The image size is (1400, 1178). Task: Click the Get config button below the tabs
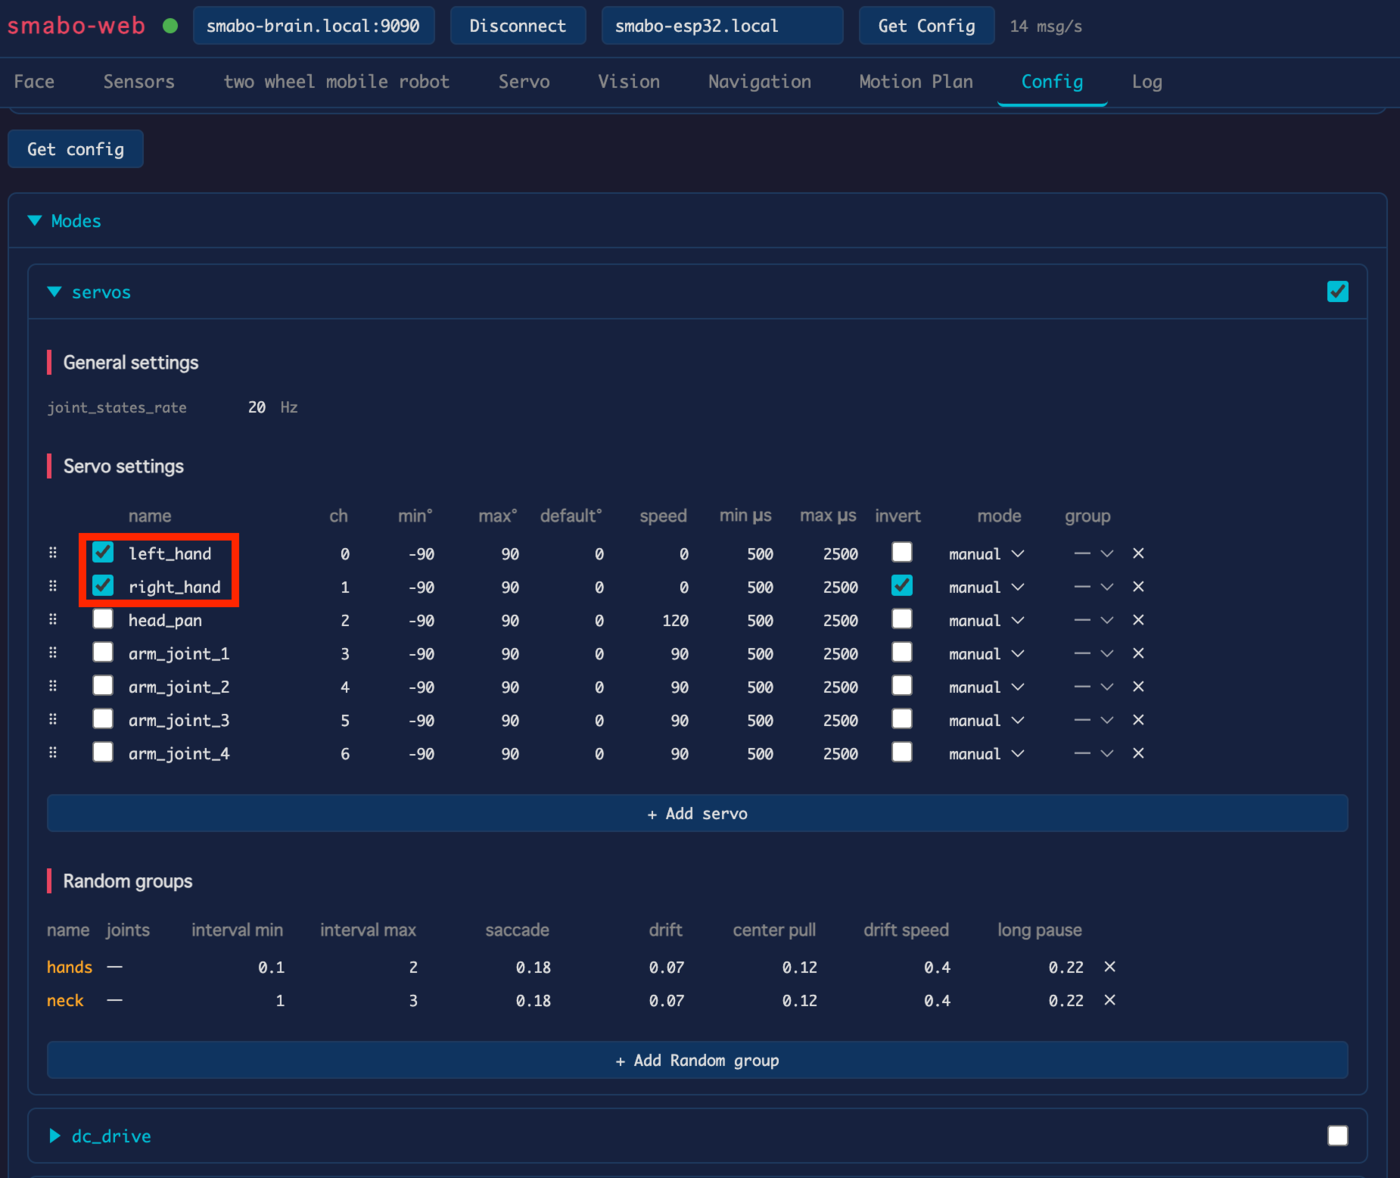[76, 149]
